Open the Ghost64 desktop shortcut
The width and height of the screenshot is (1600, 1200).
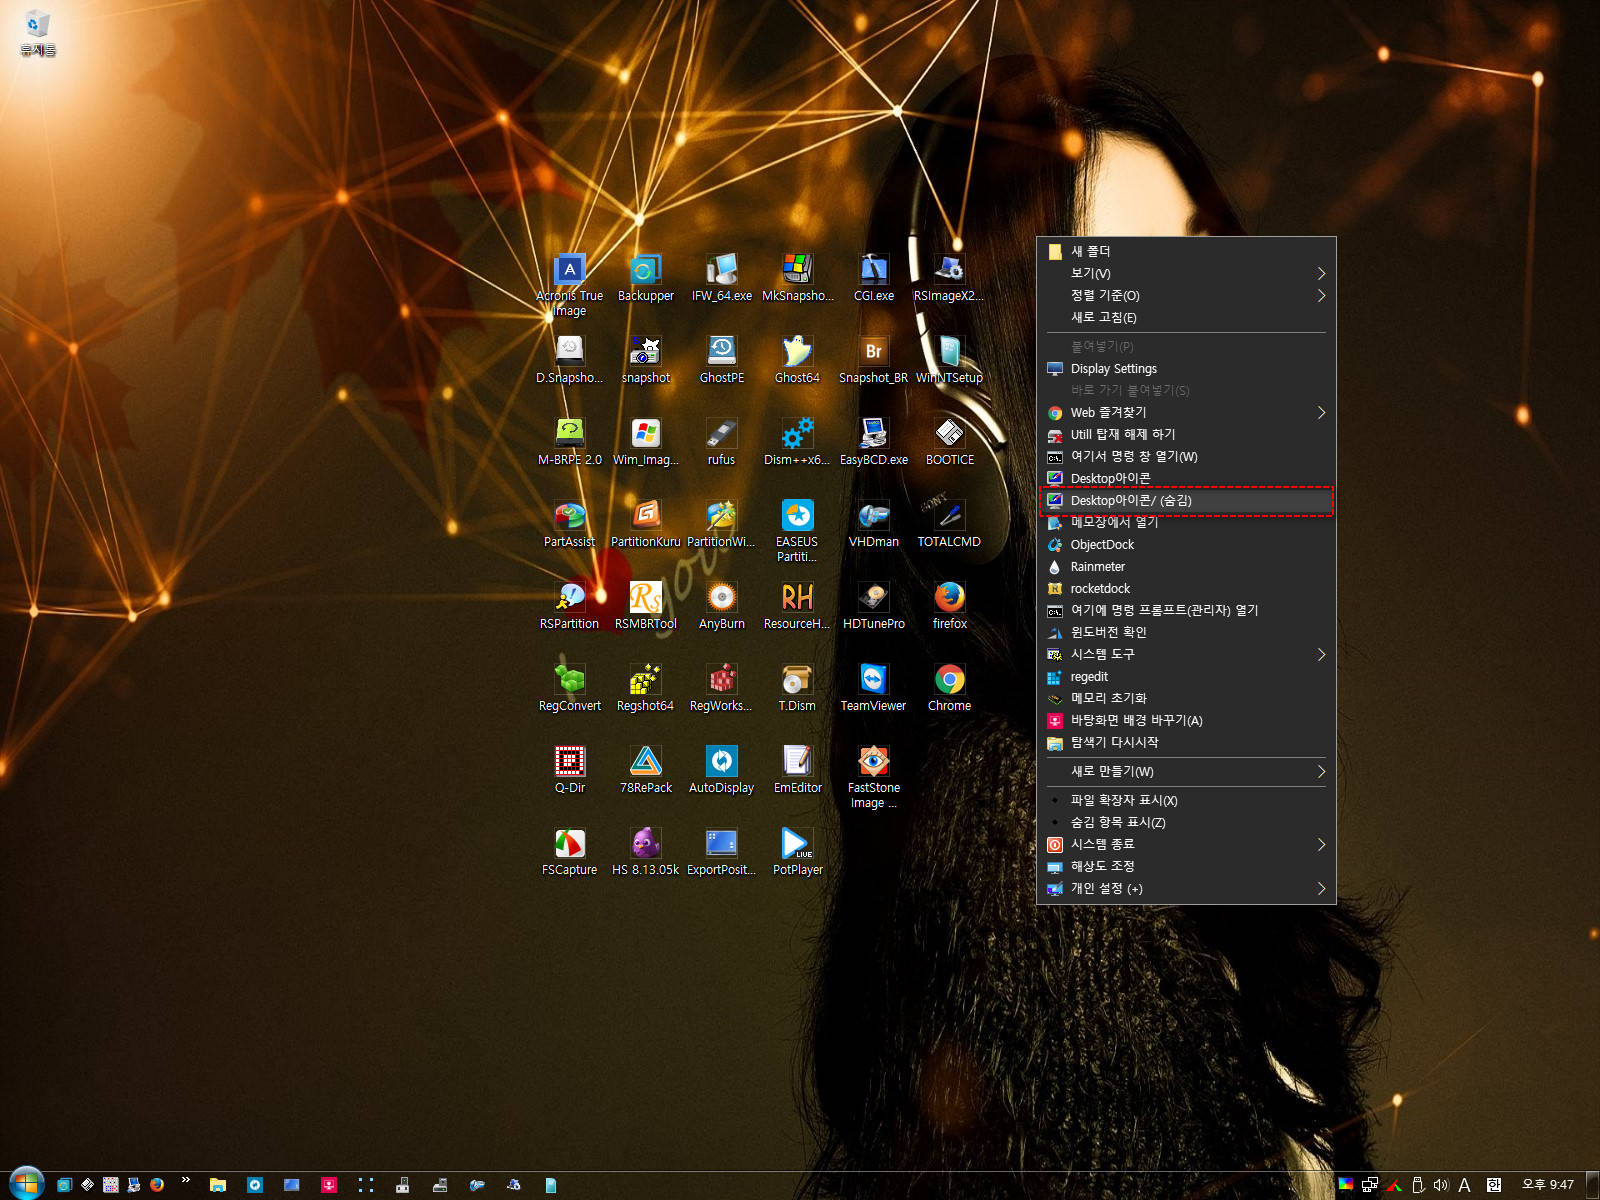click(797, 359)
